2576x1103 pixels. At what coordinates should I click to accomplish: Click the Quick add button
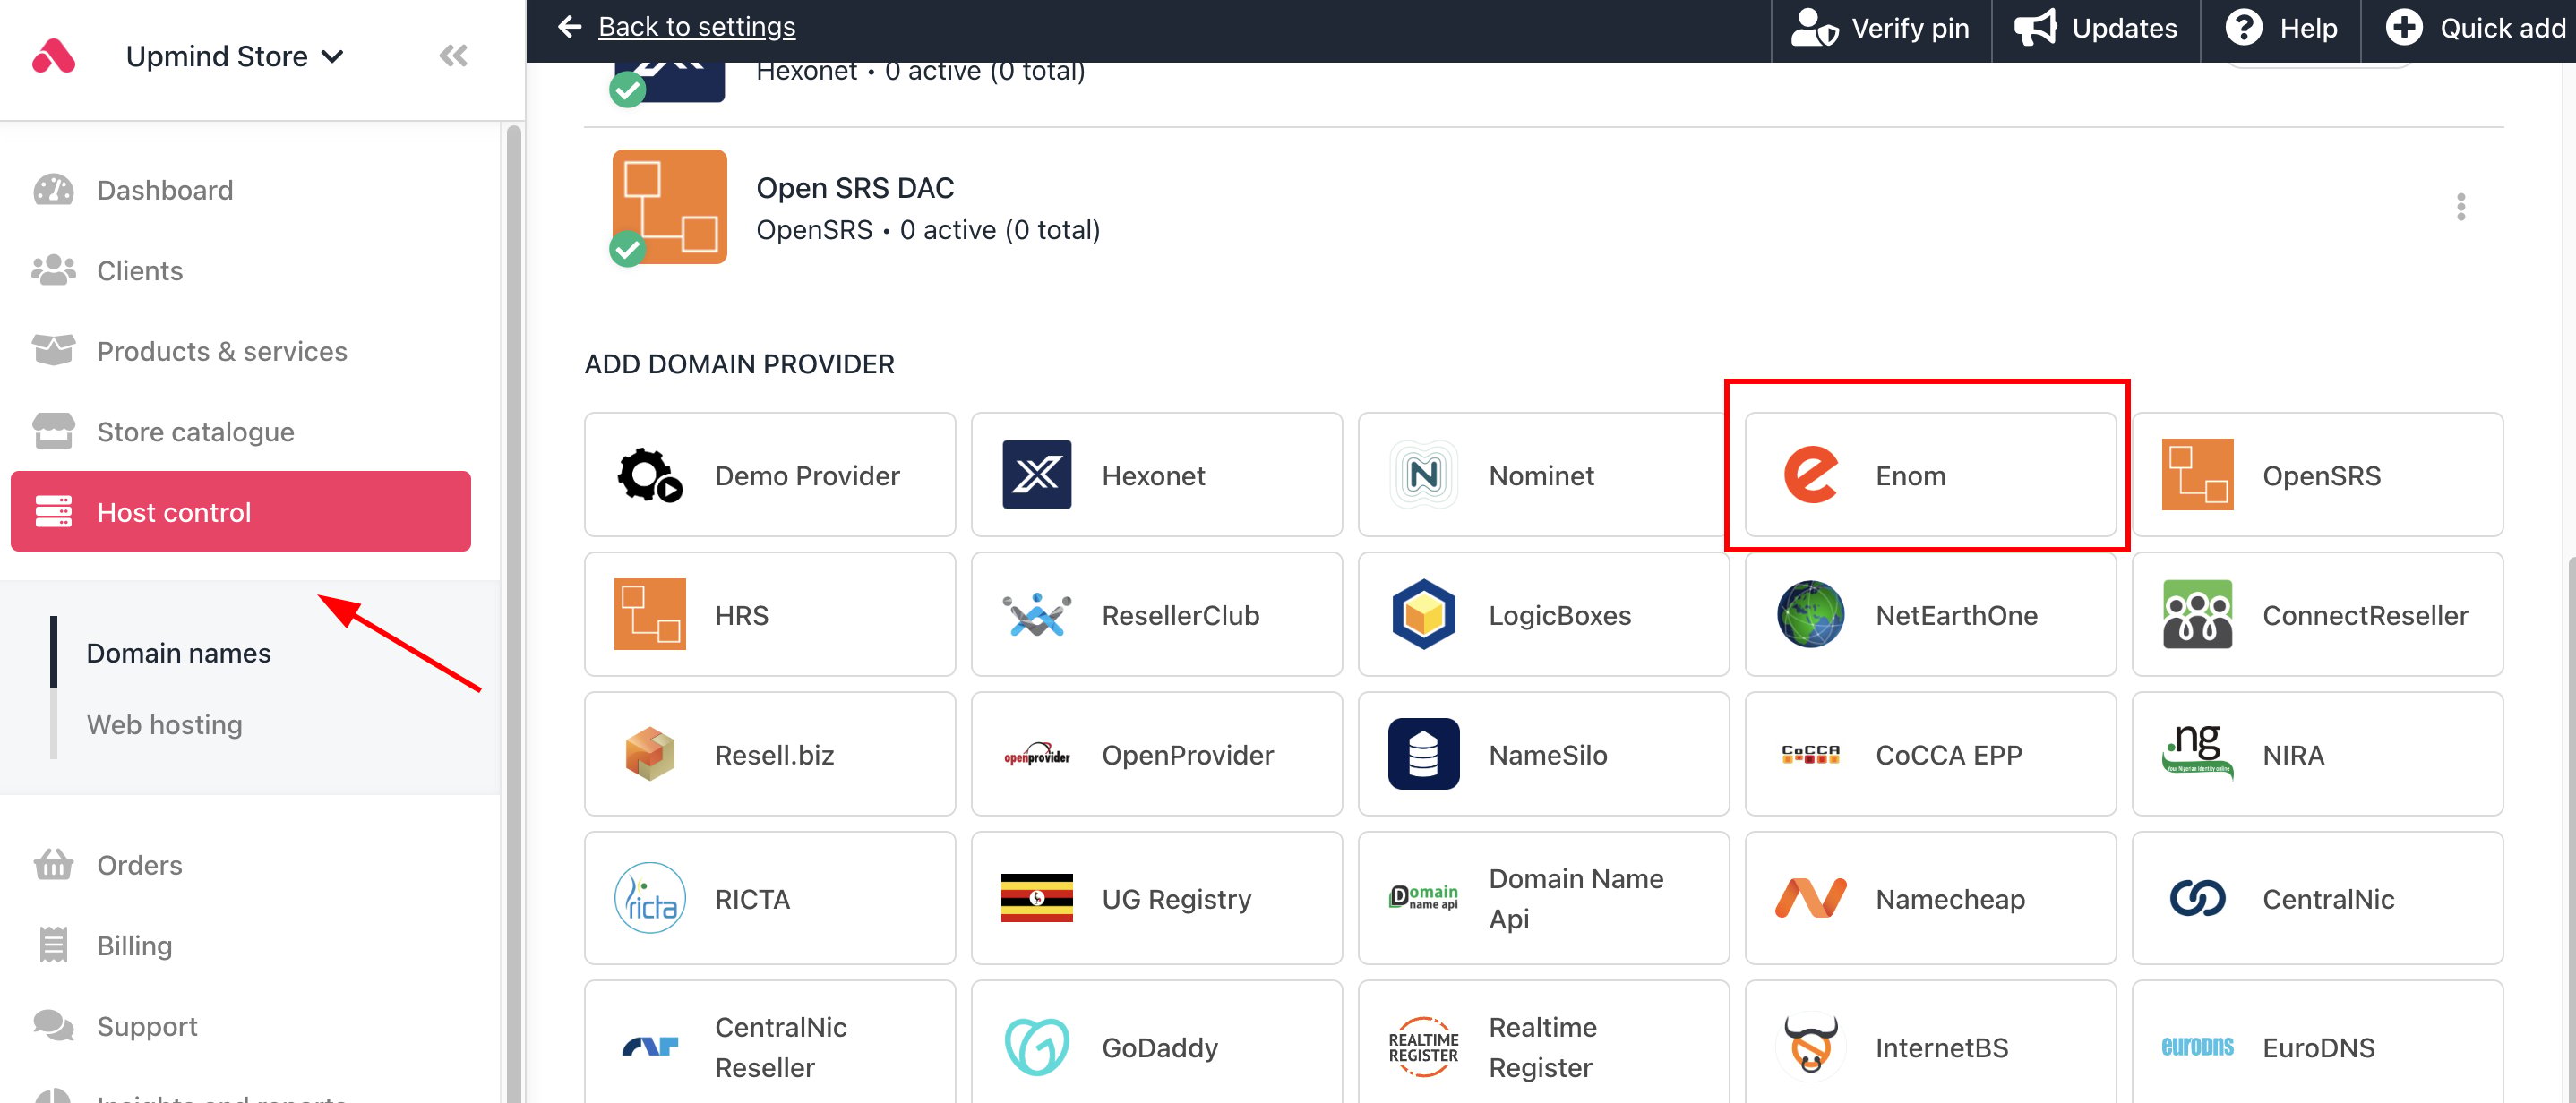pos(2469,28)
